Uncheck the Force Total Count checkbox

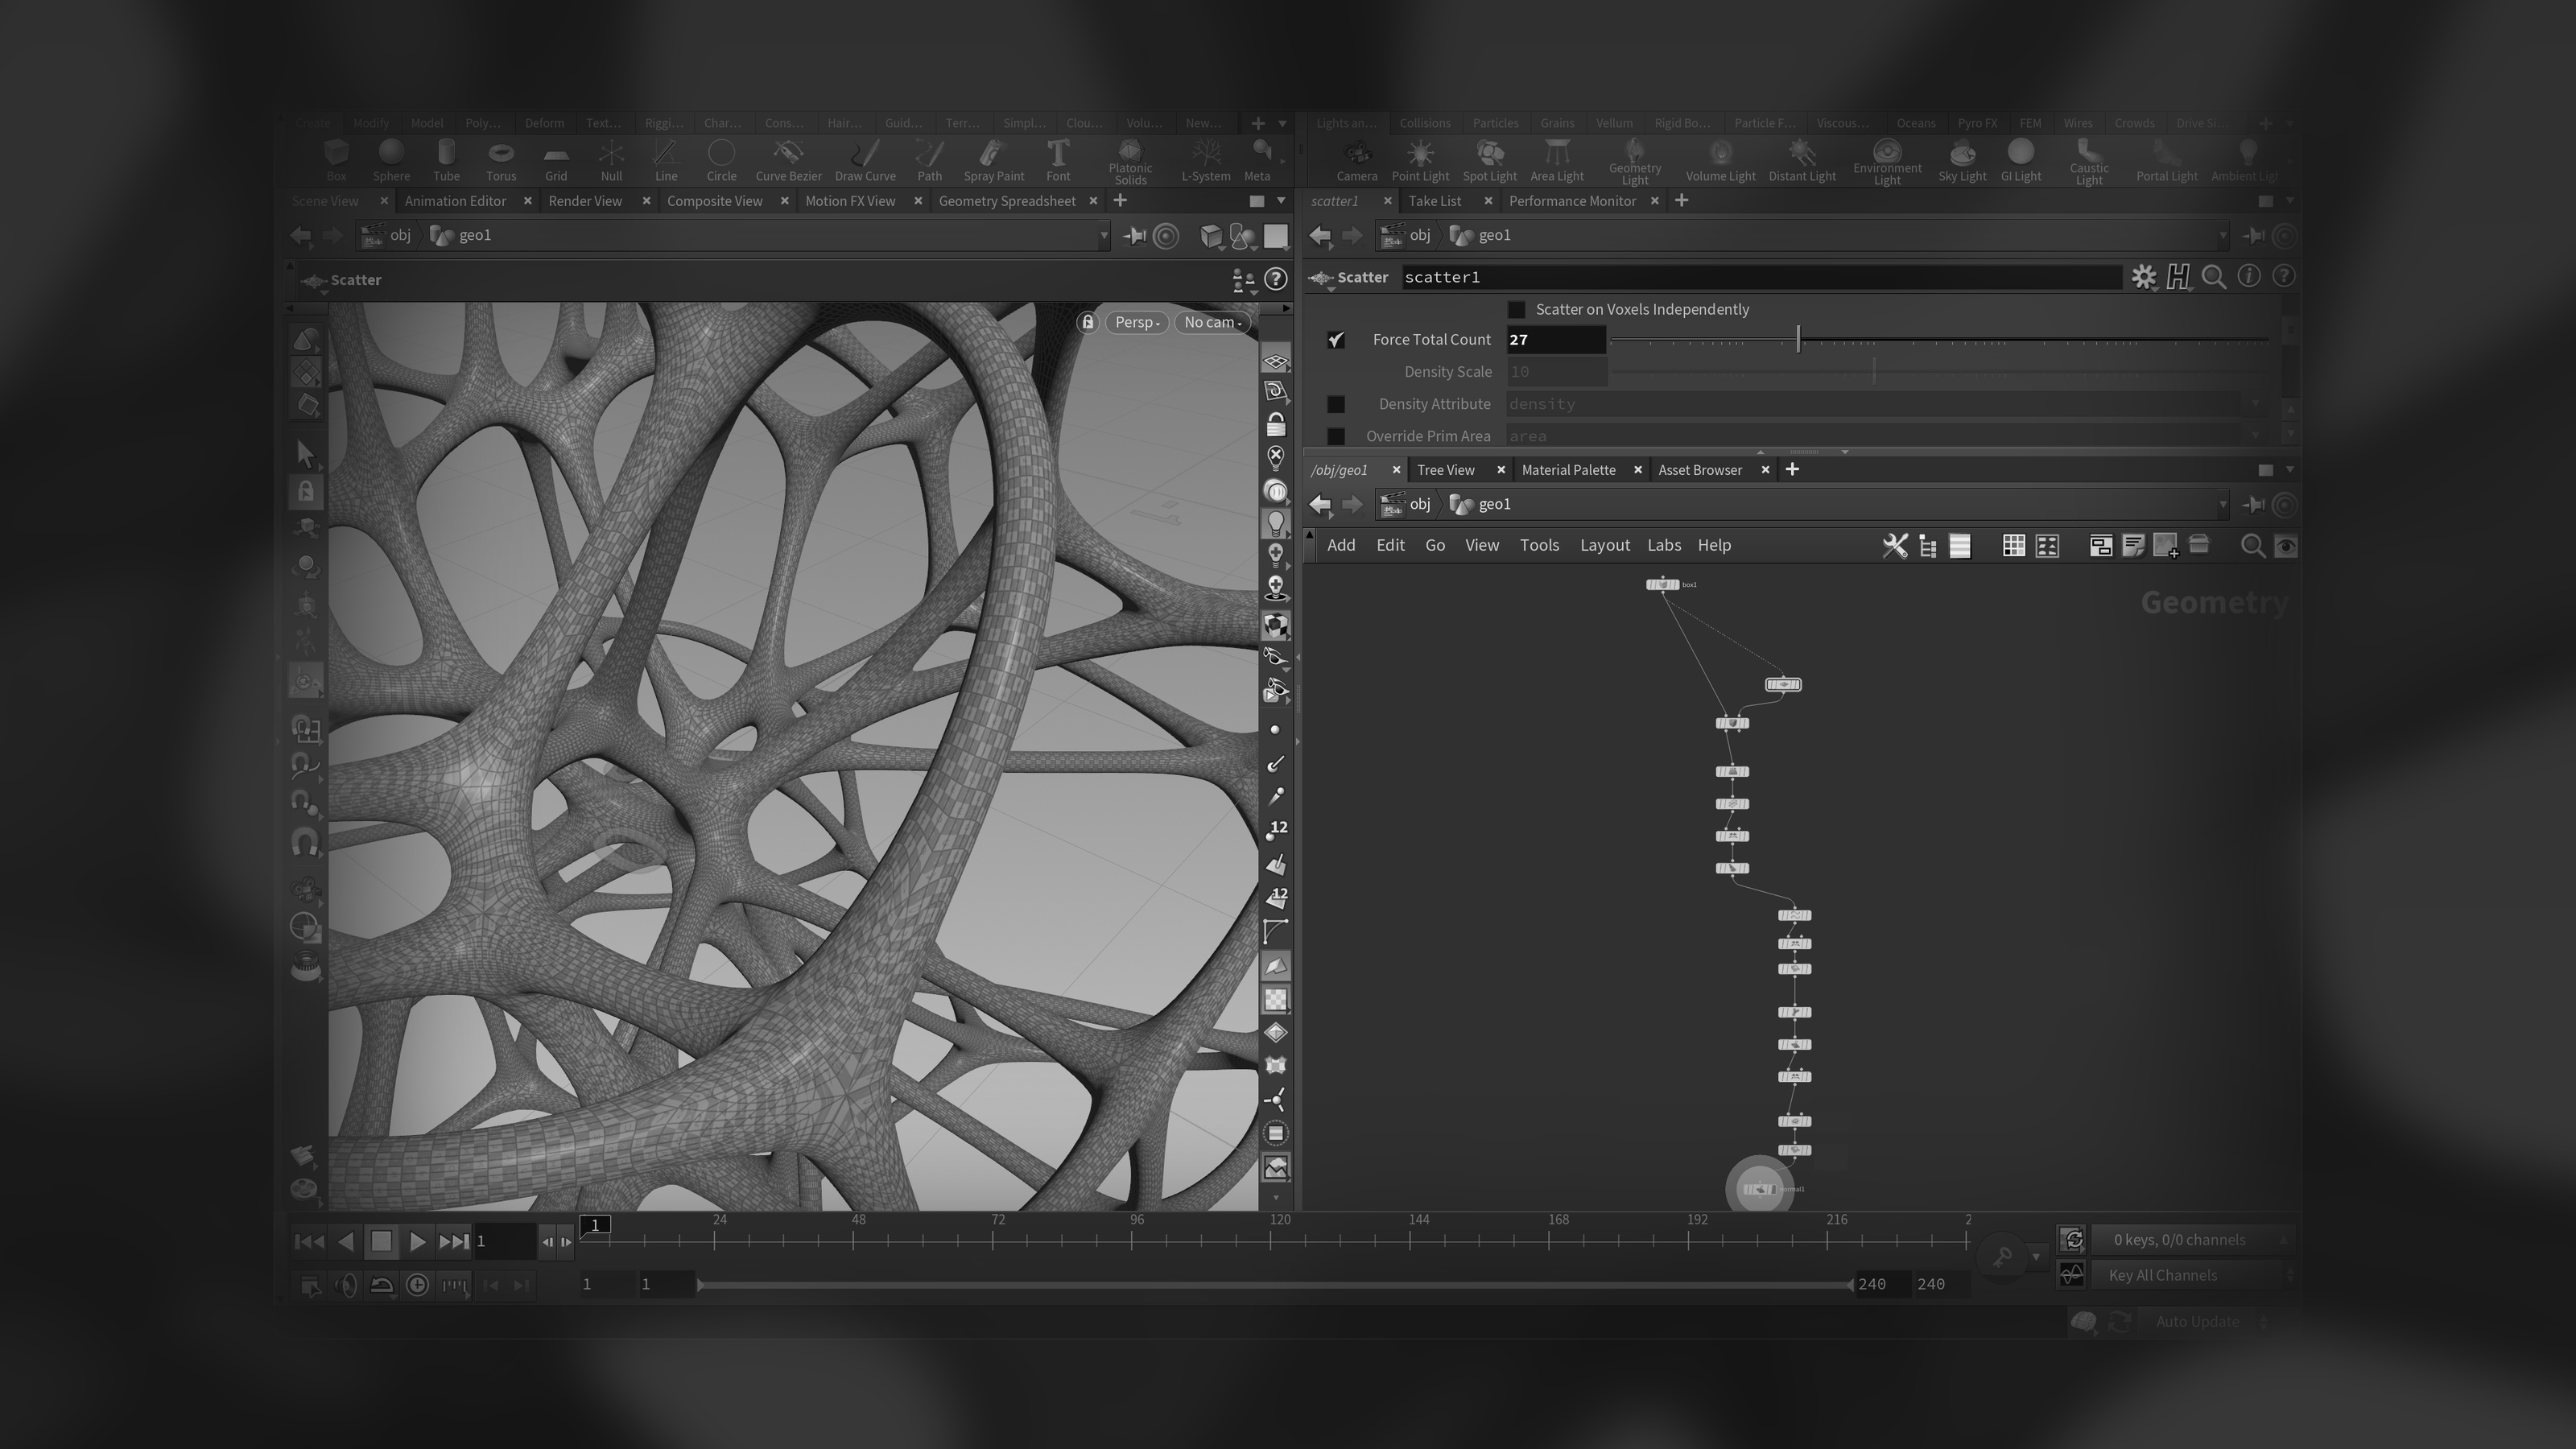click(1336, 340)
